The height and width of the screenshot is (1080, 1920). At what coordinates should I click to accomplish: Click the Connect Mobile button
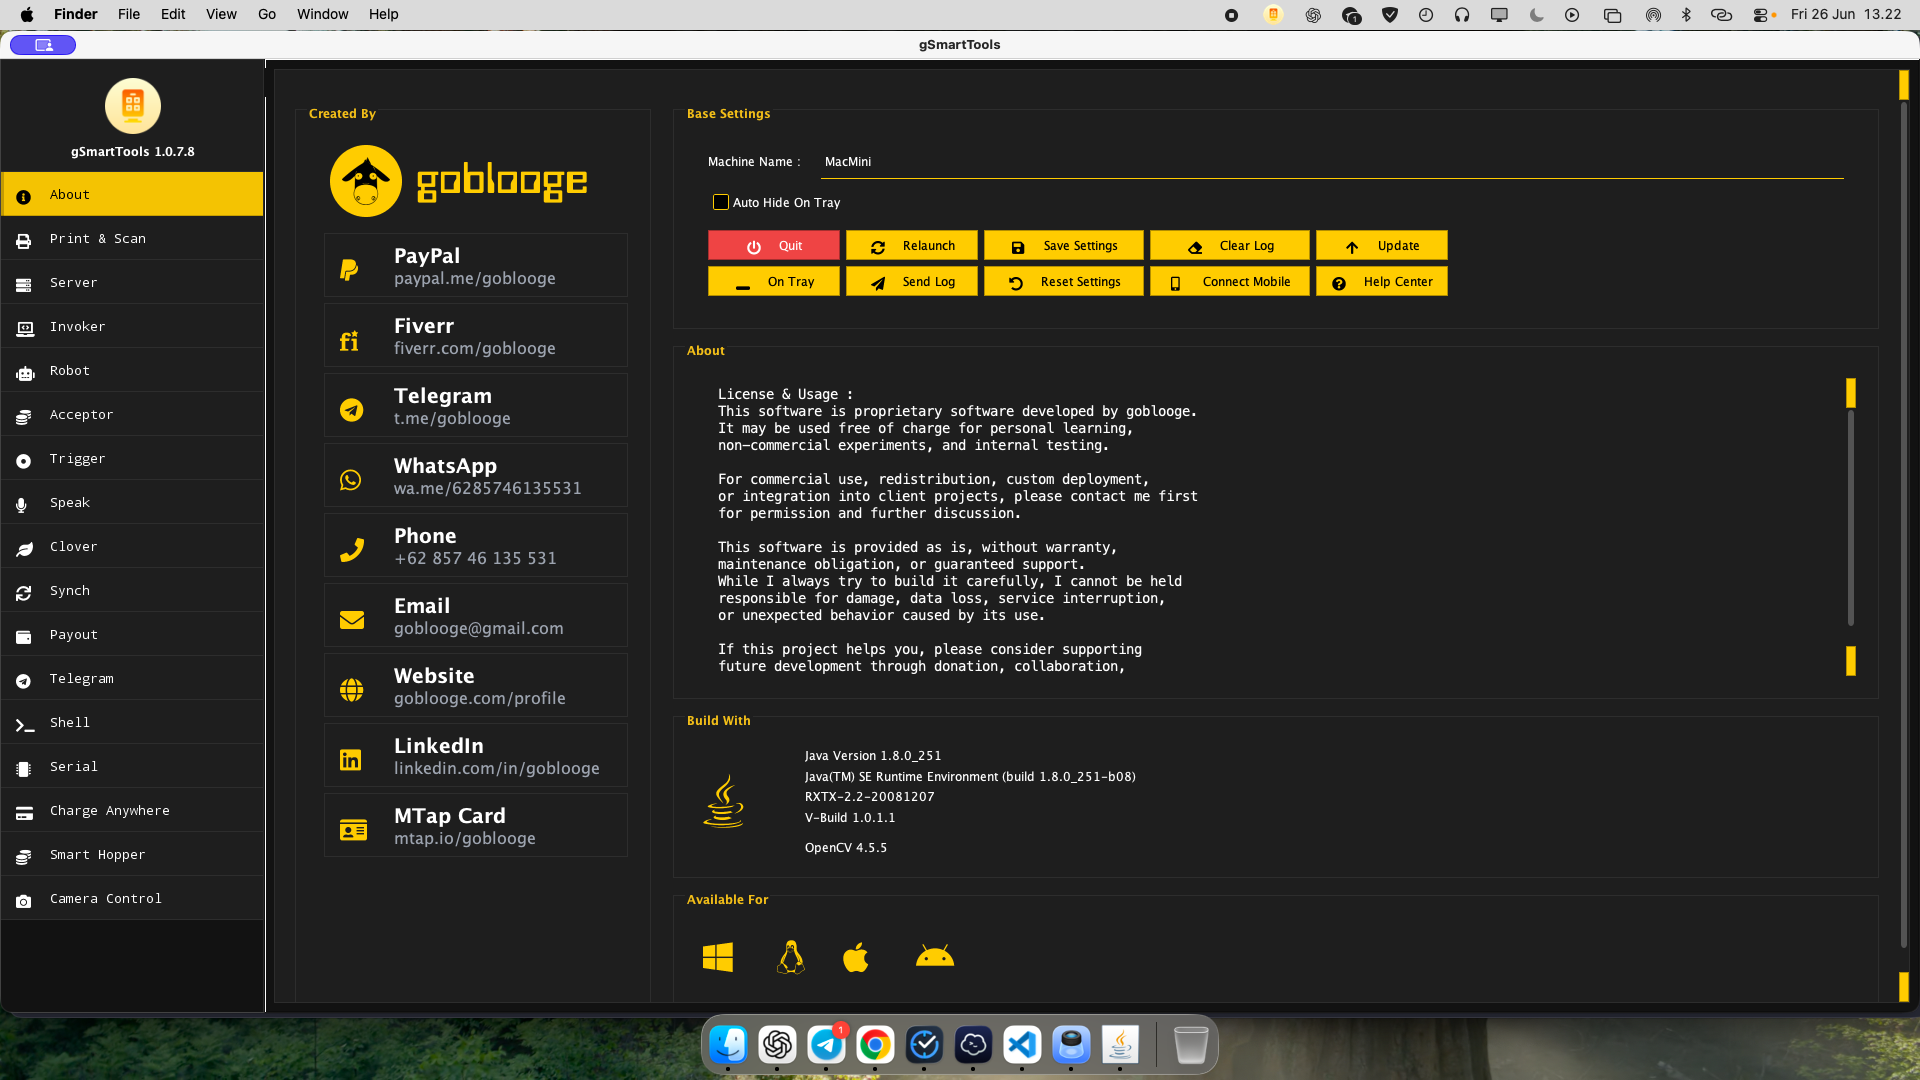pos(1230,282)
